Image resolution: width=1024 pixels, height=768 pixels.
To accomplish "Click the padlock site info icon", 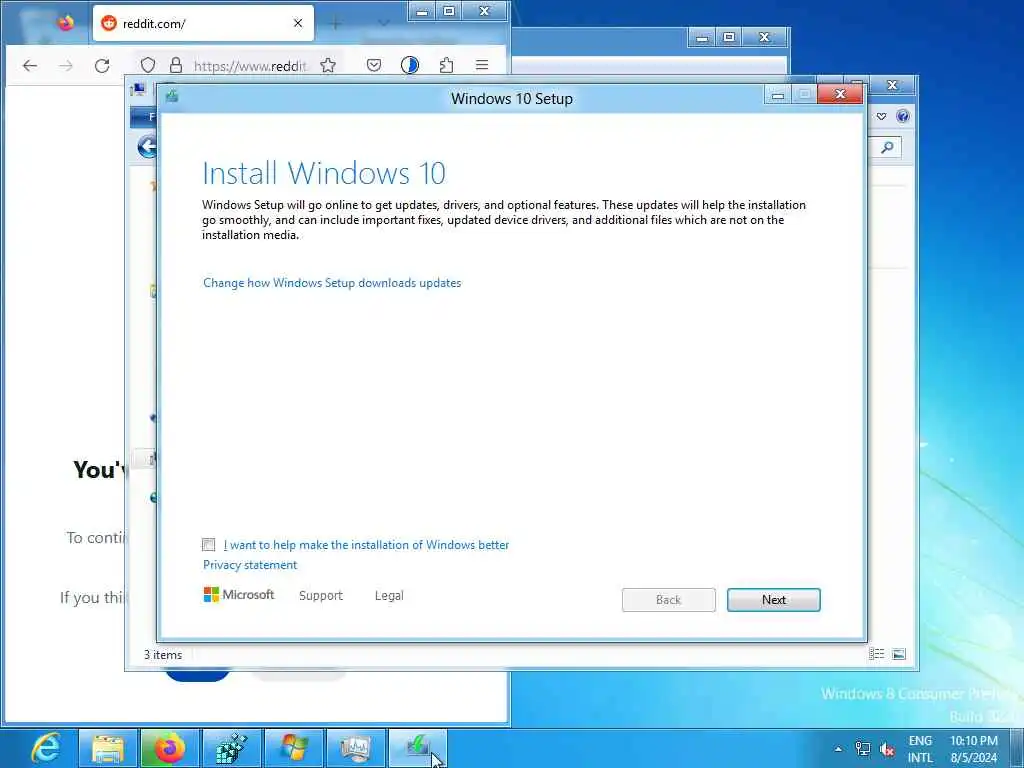I will [176, 65].
